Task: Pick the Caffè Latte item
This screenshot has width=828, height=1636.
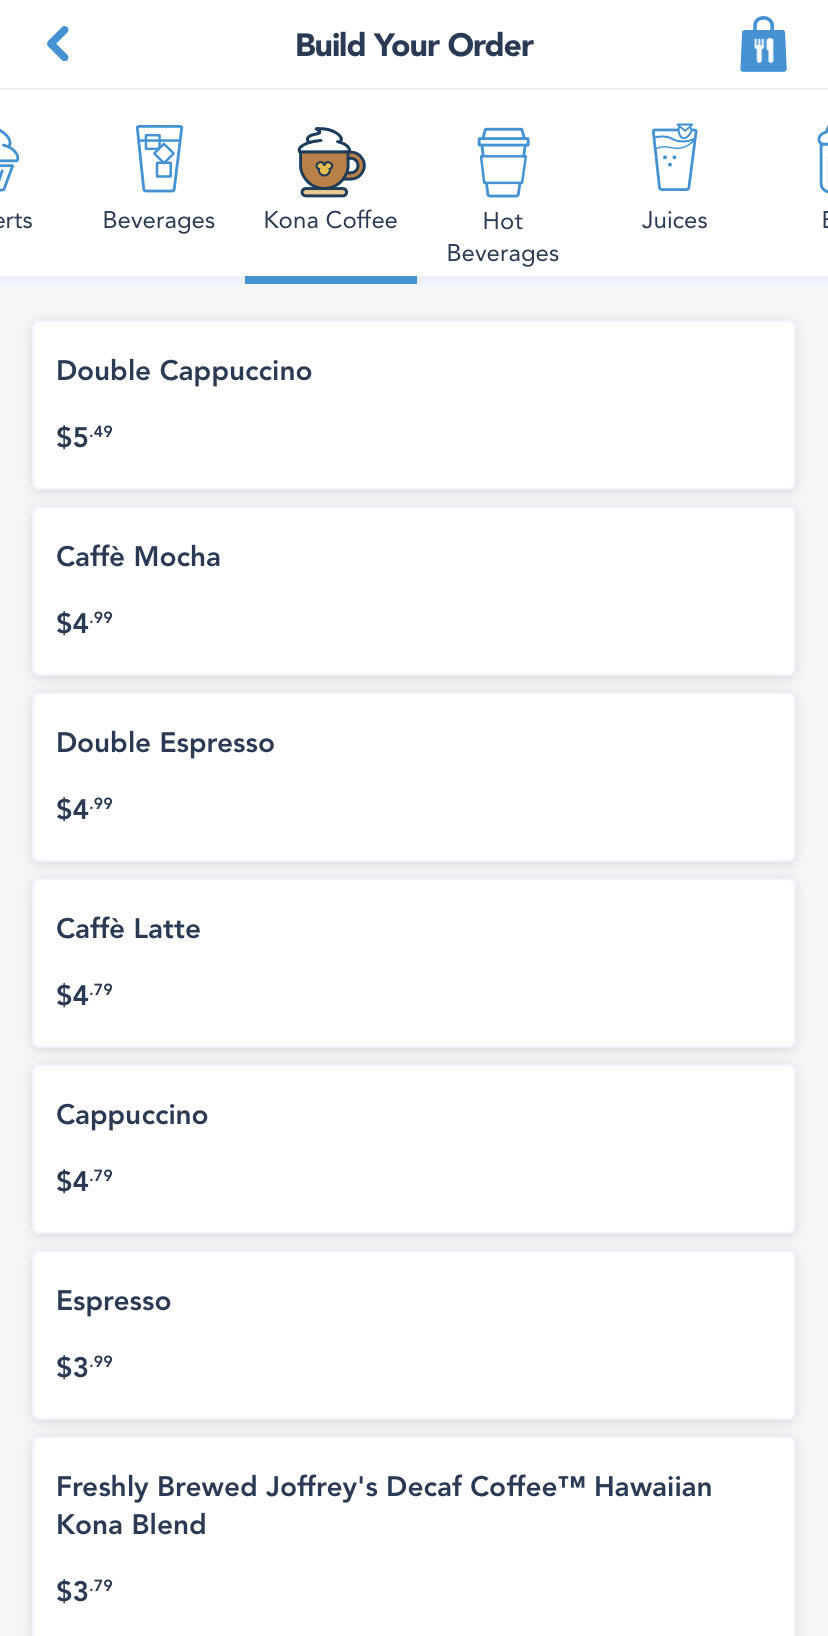Action: click(414, 963)
